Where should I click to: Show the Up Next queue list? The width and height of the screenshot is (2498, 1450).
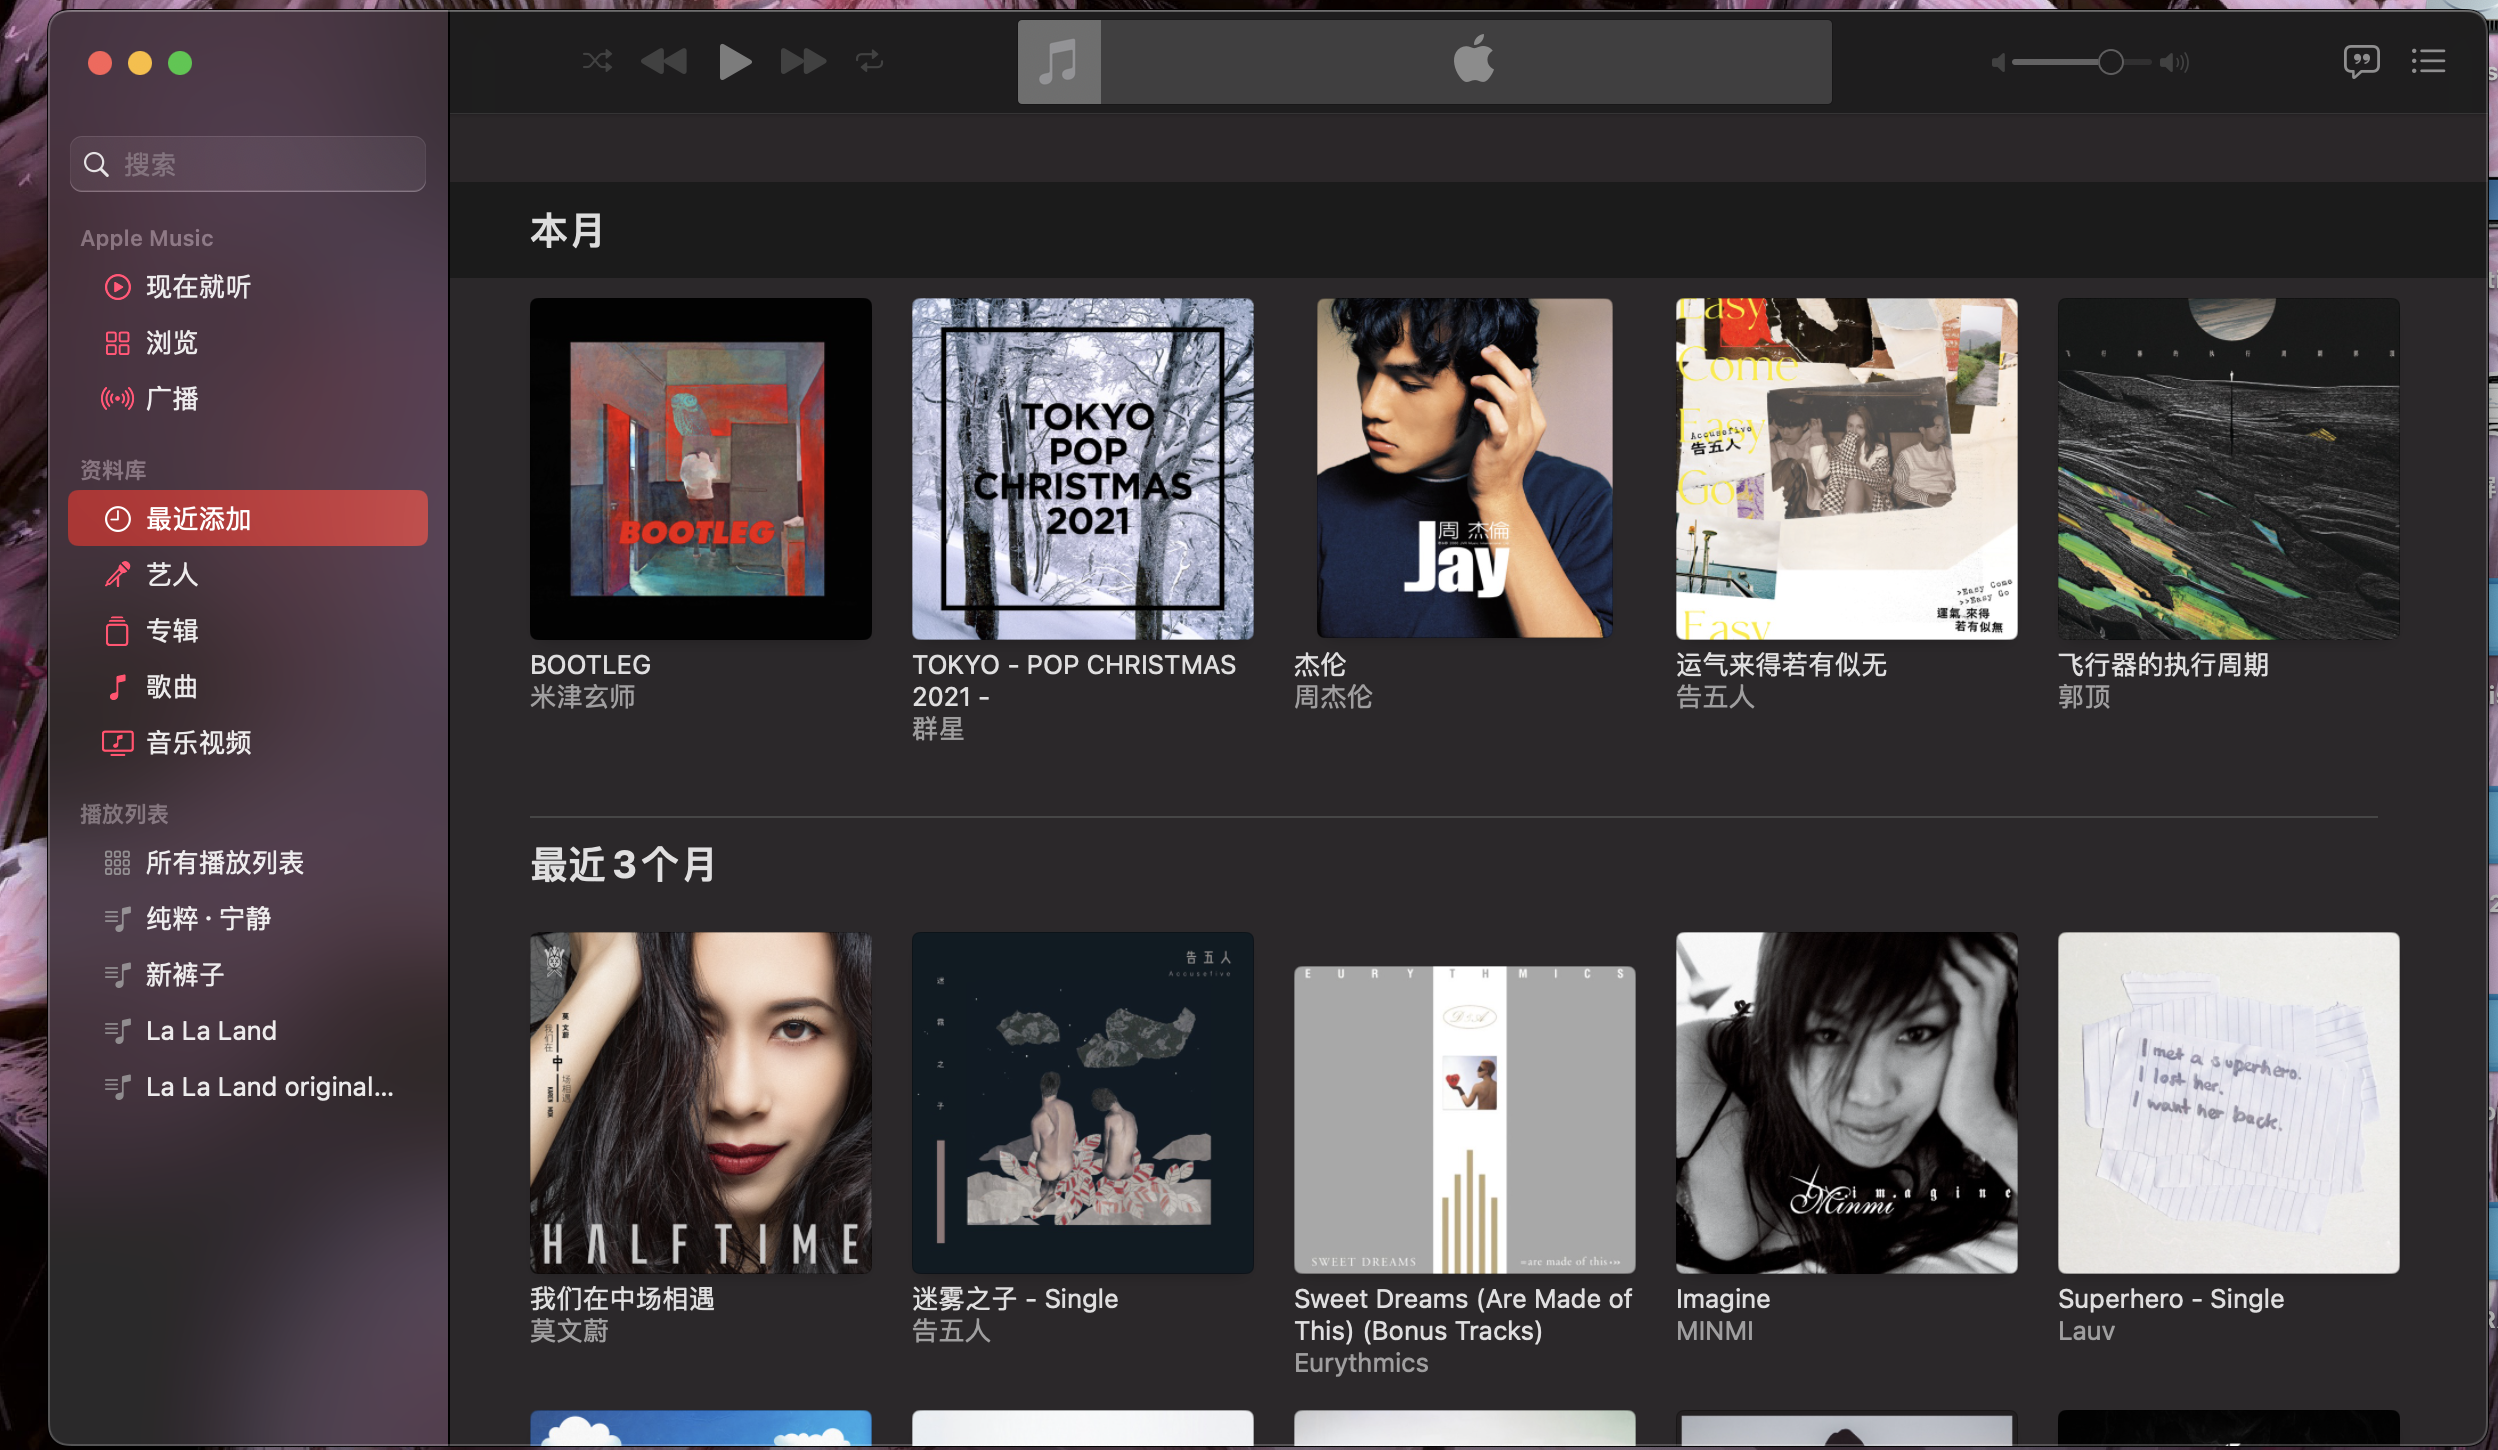[2428, 62]
